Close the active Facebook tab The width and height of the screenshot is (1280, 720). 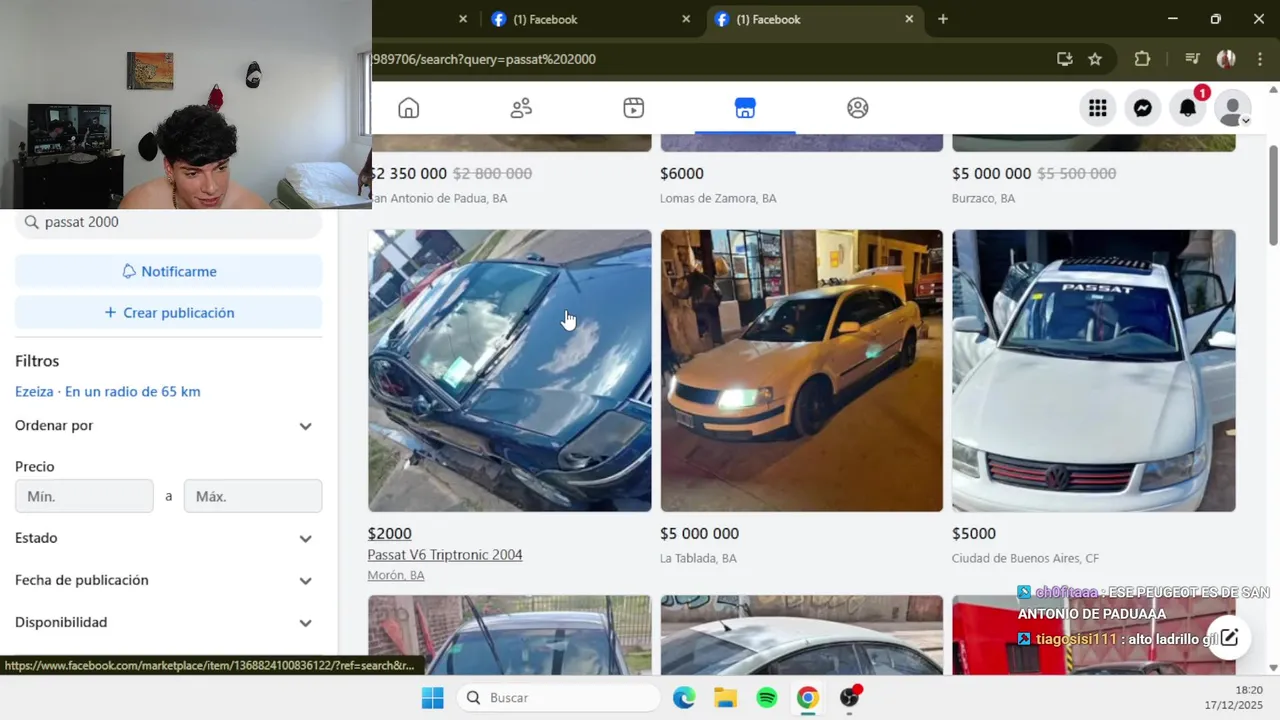909,19
